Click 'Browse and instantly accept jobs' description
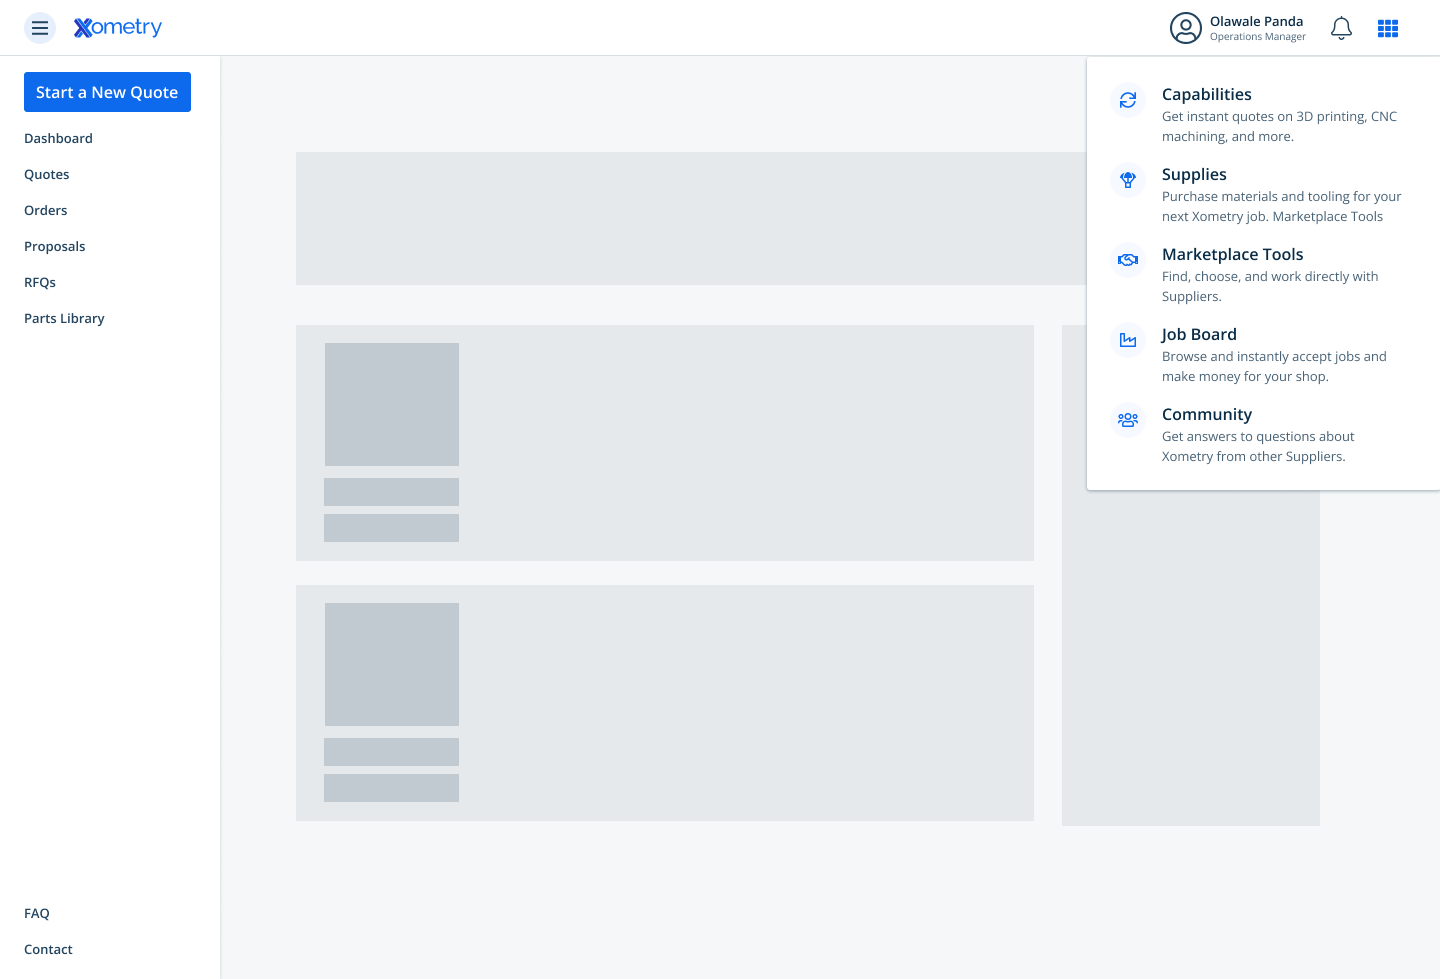Viewport: 1440px width, 979px height. point(1274,366)
